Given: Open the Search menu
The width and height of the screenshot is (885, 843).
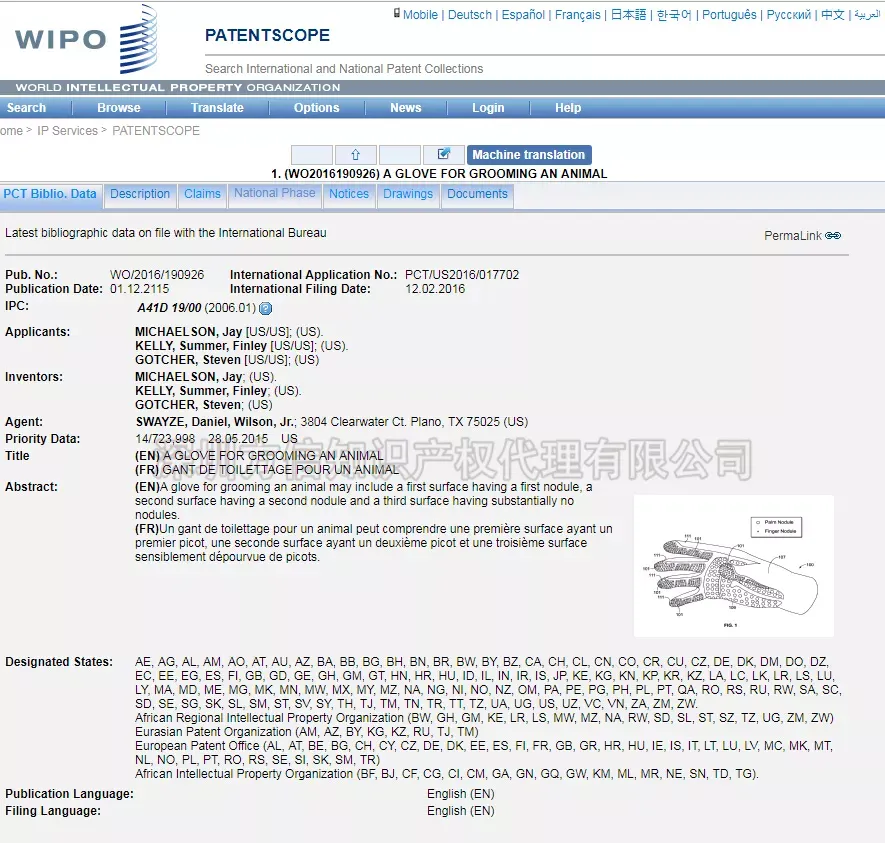Looking at the screenshot, I should 26,108.
